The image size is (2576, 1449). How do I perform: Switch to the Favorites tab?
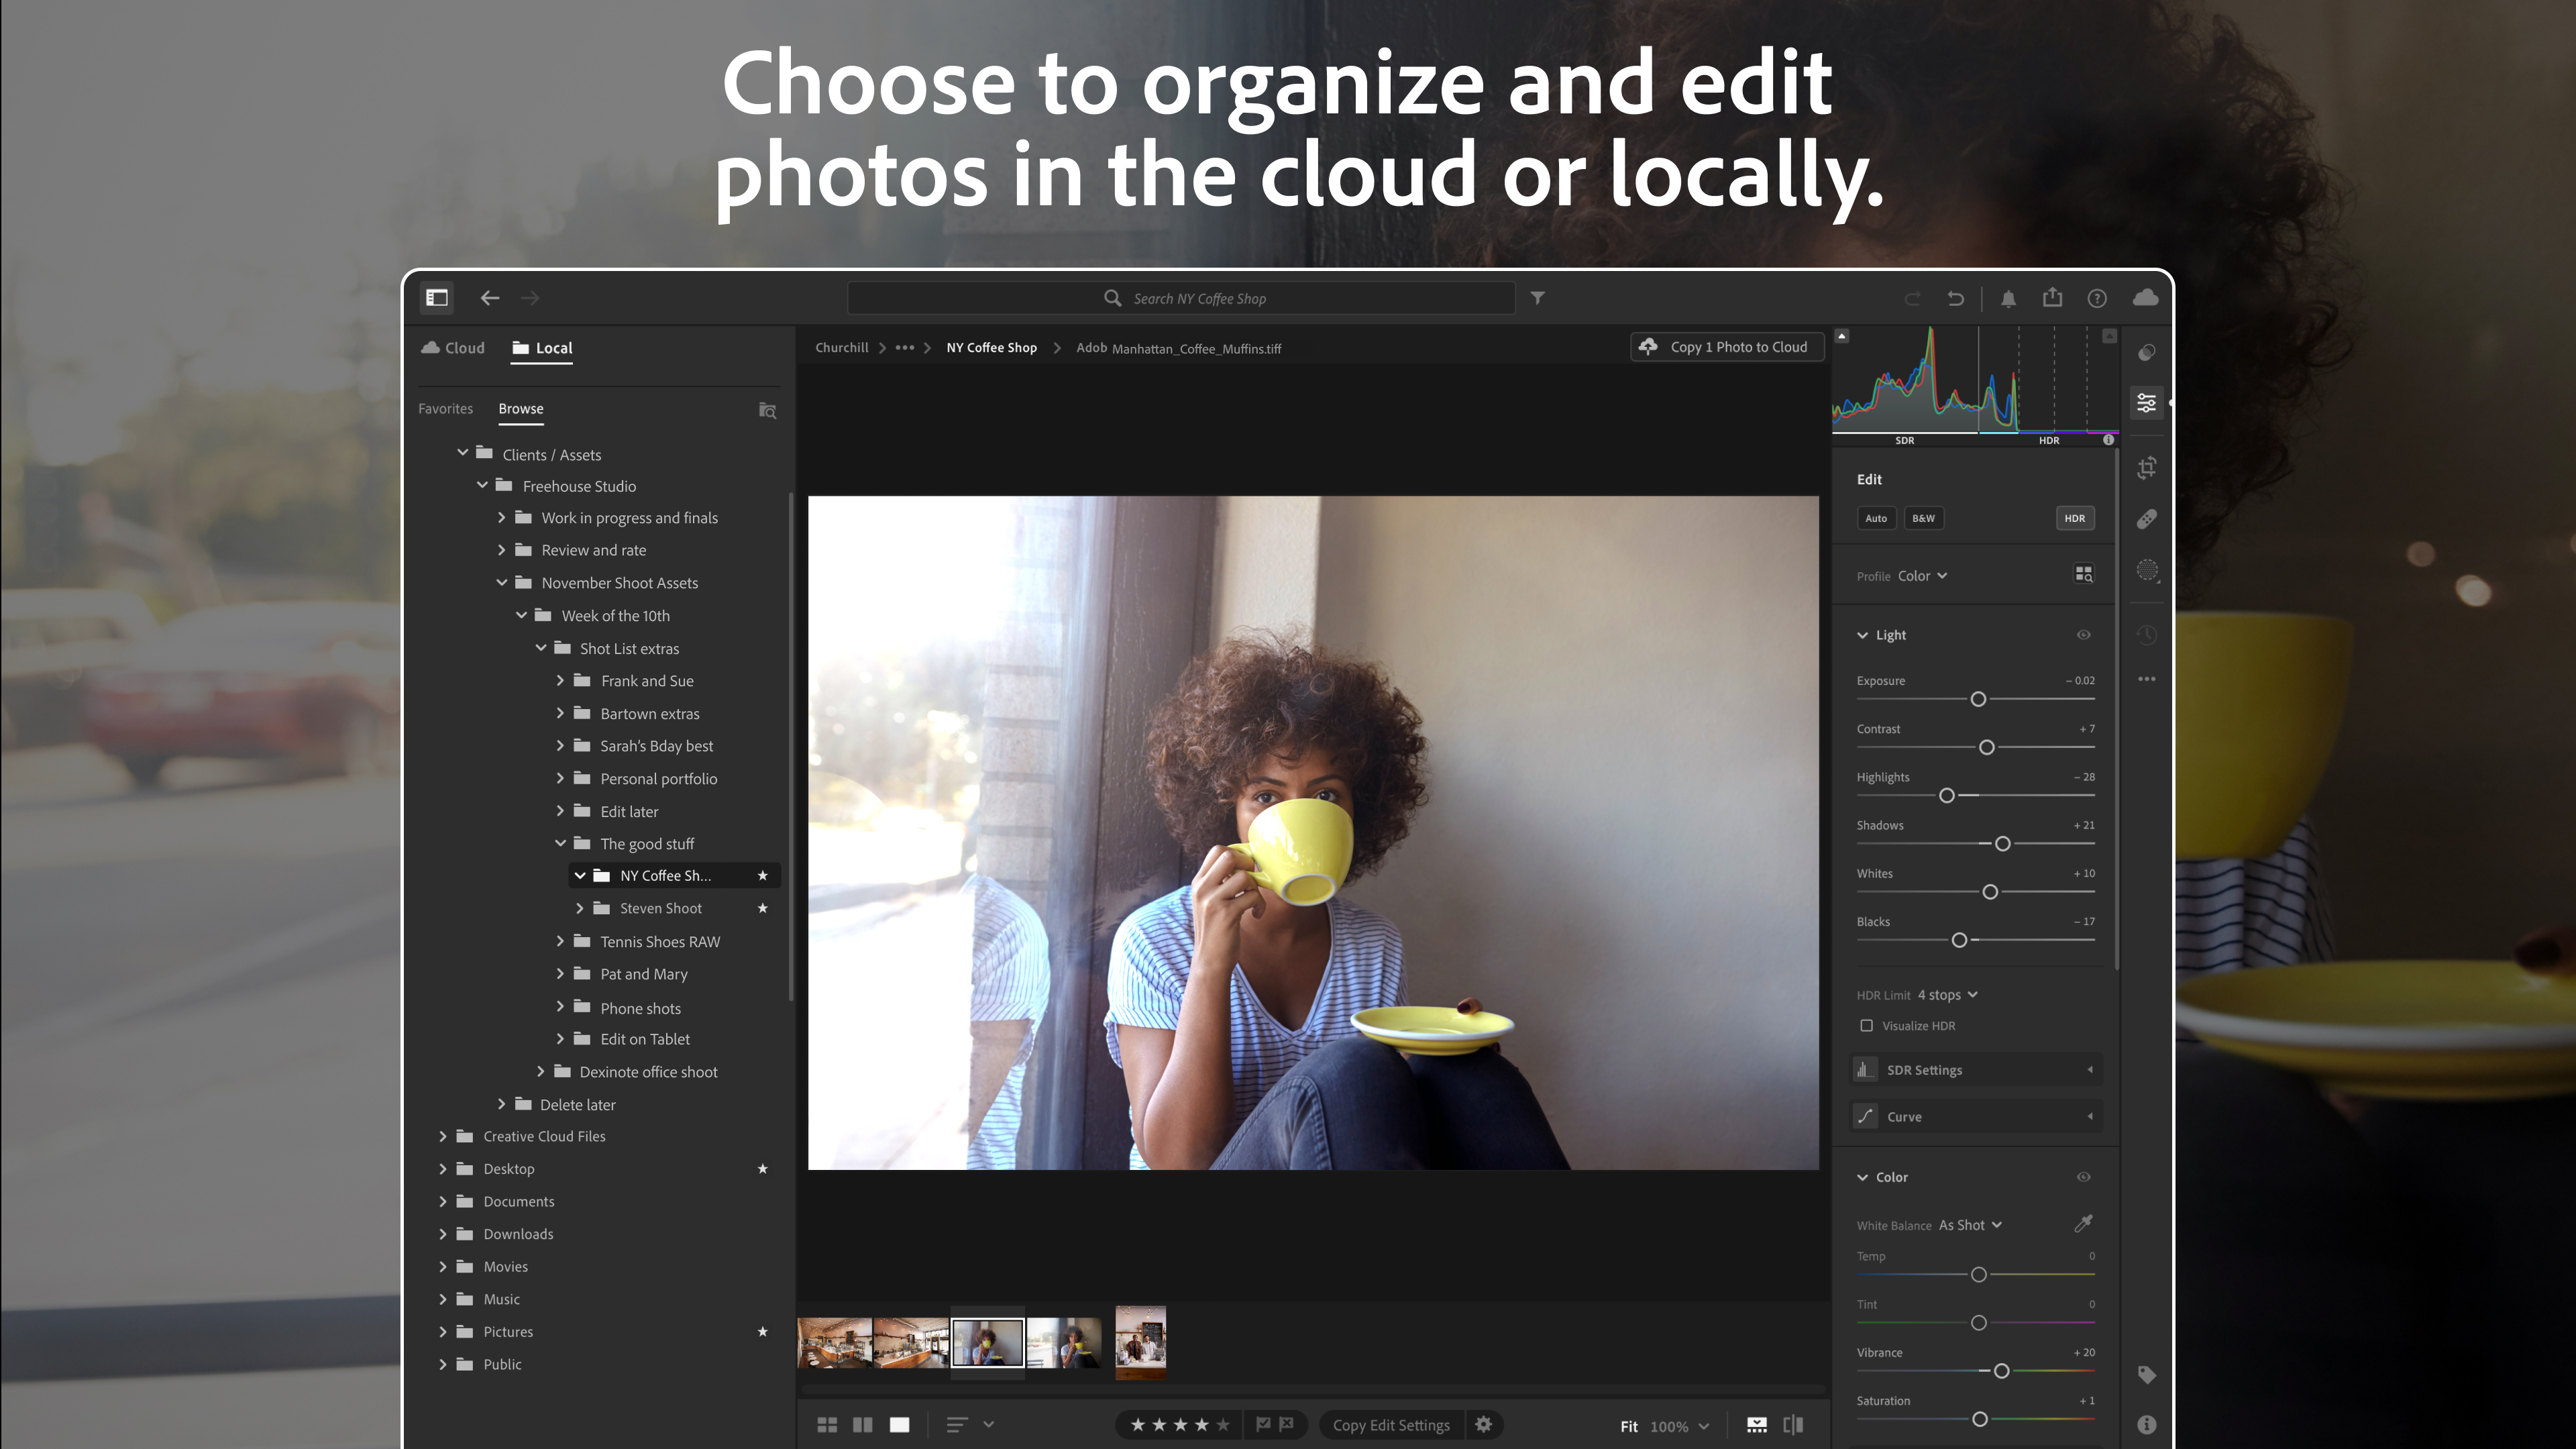[x=445, y=408]
